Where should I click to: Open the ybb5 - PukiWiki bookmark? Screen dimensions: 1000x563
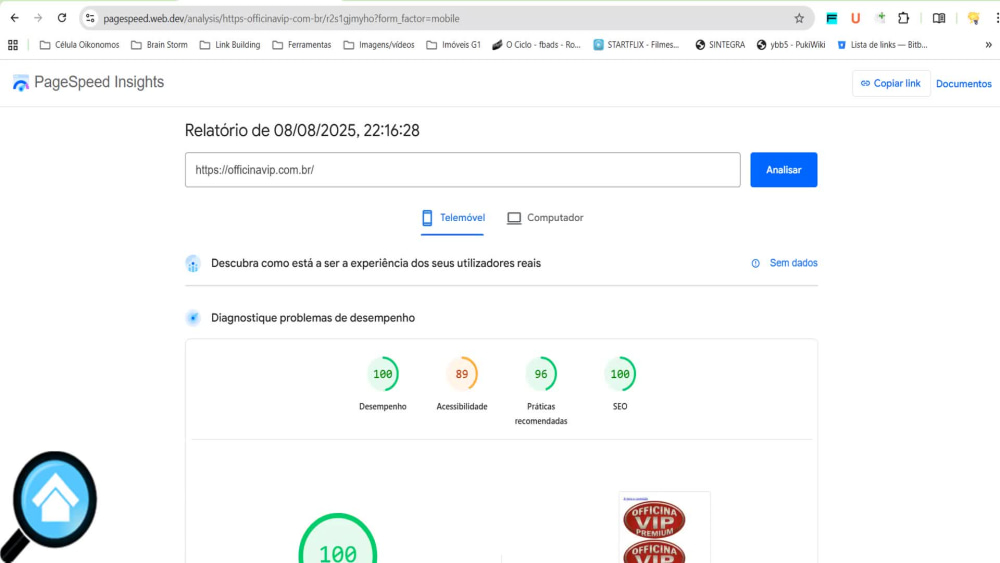(791, 45)
